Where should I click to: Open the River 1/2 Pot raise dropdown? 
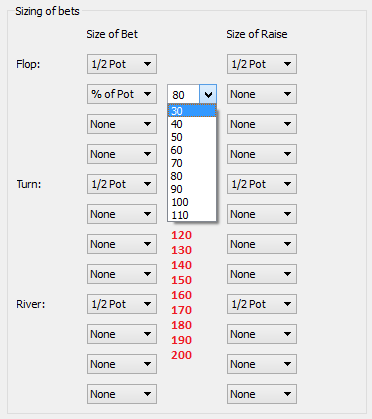262,304
